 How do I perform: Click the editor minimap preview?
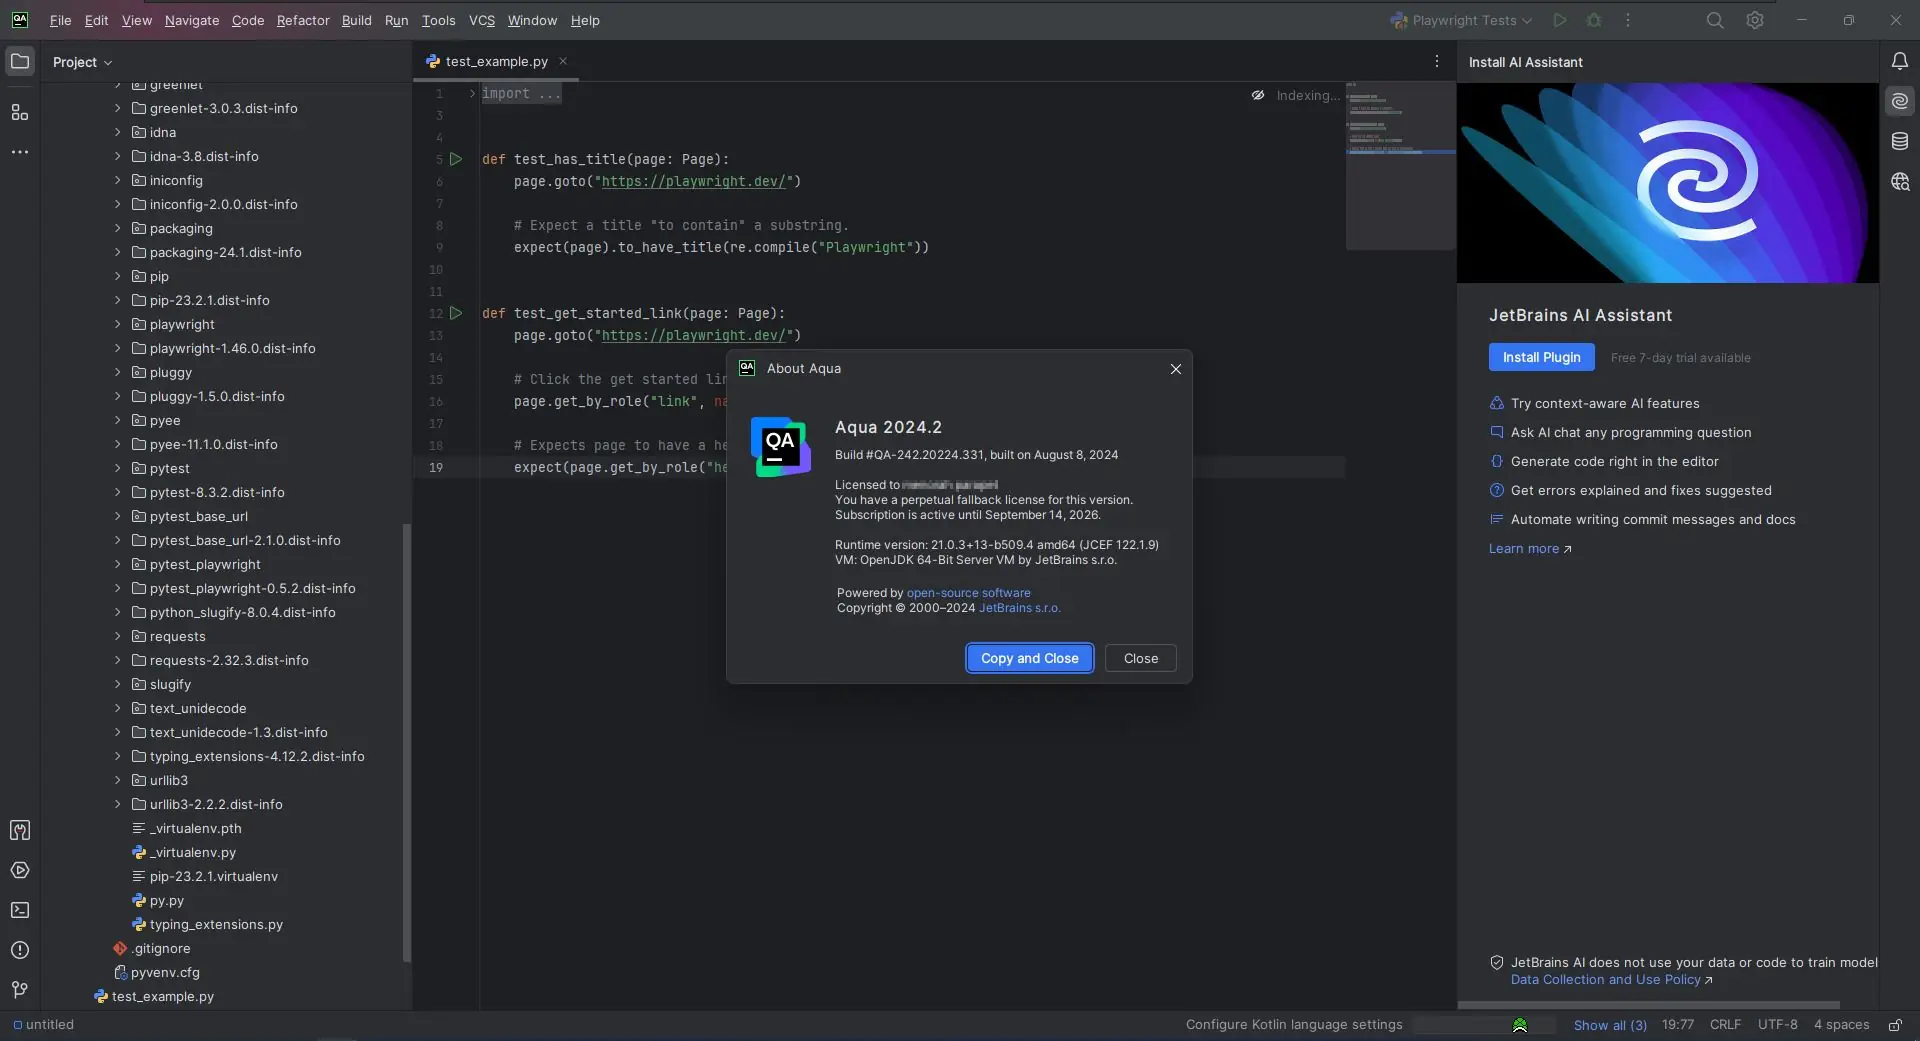coord(1400,165)
